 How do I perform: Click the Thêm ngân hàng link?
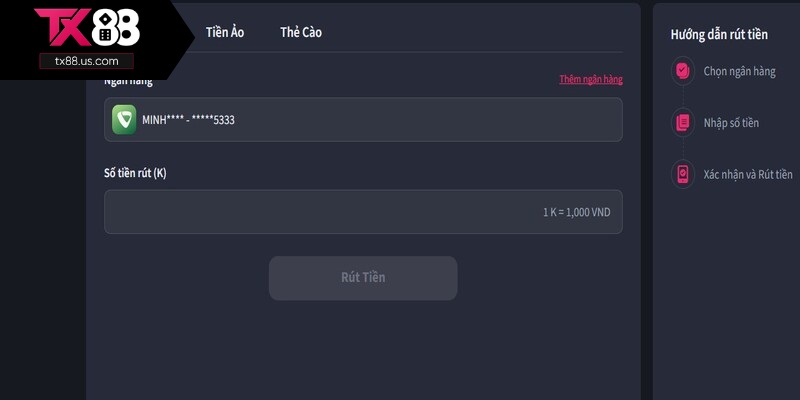(x=591, y=79)
